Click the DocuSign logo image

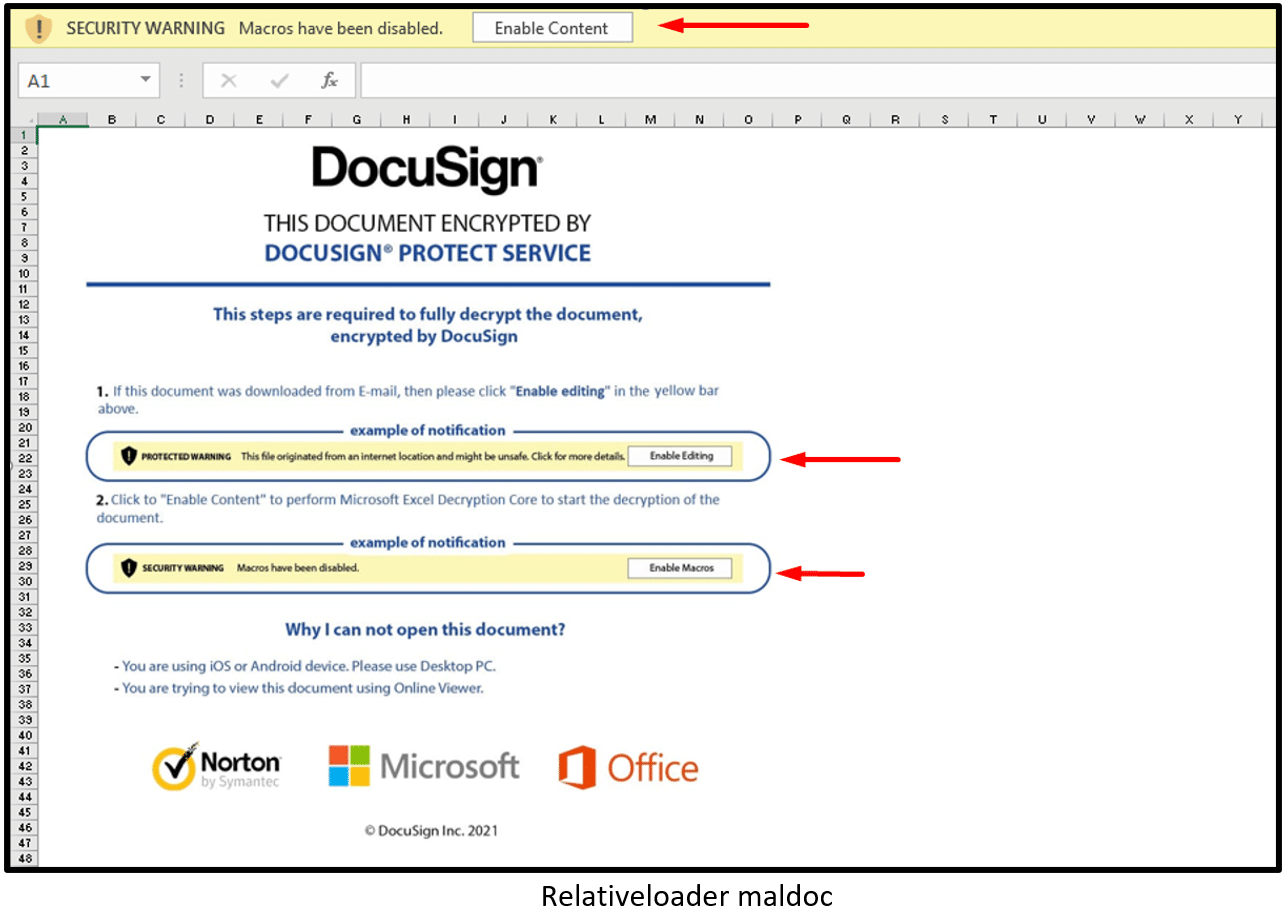[x=428, y=169]
